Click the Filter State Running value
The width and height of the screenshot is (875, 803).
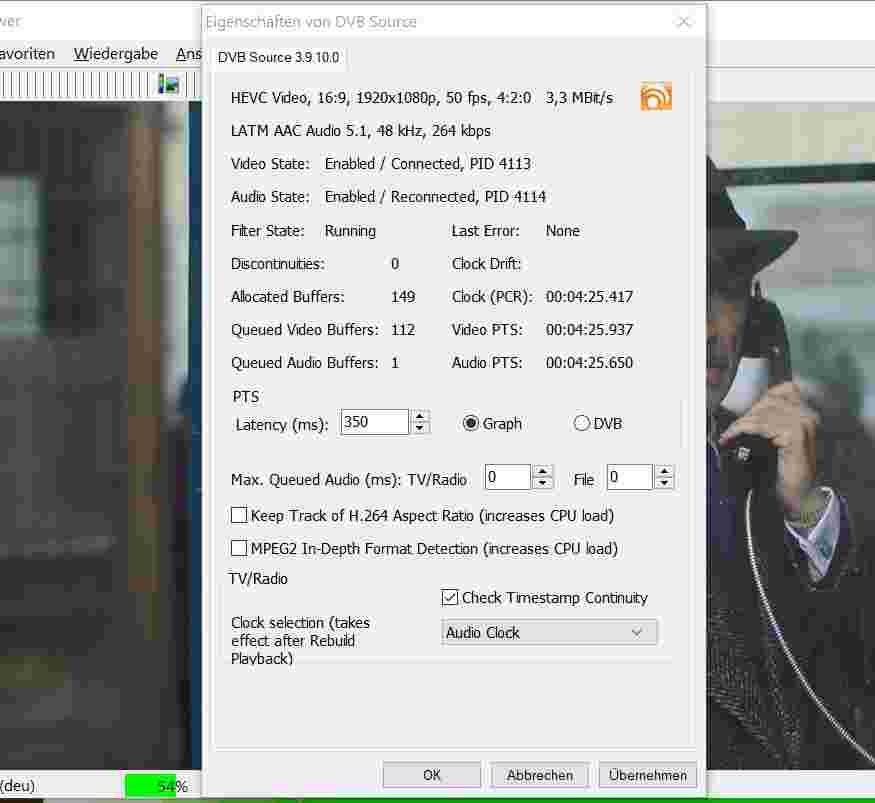(350, 231)
